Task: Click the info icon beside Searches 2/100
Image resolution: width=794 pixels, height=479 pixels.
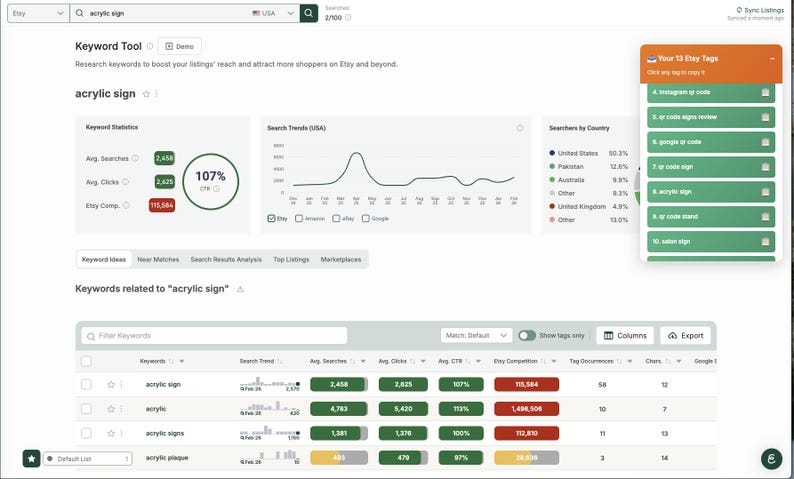Action: point(348,18)
